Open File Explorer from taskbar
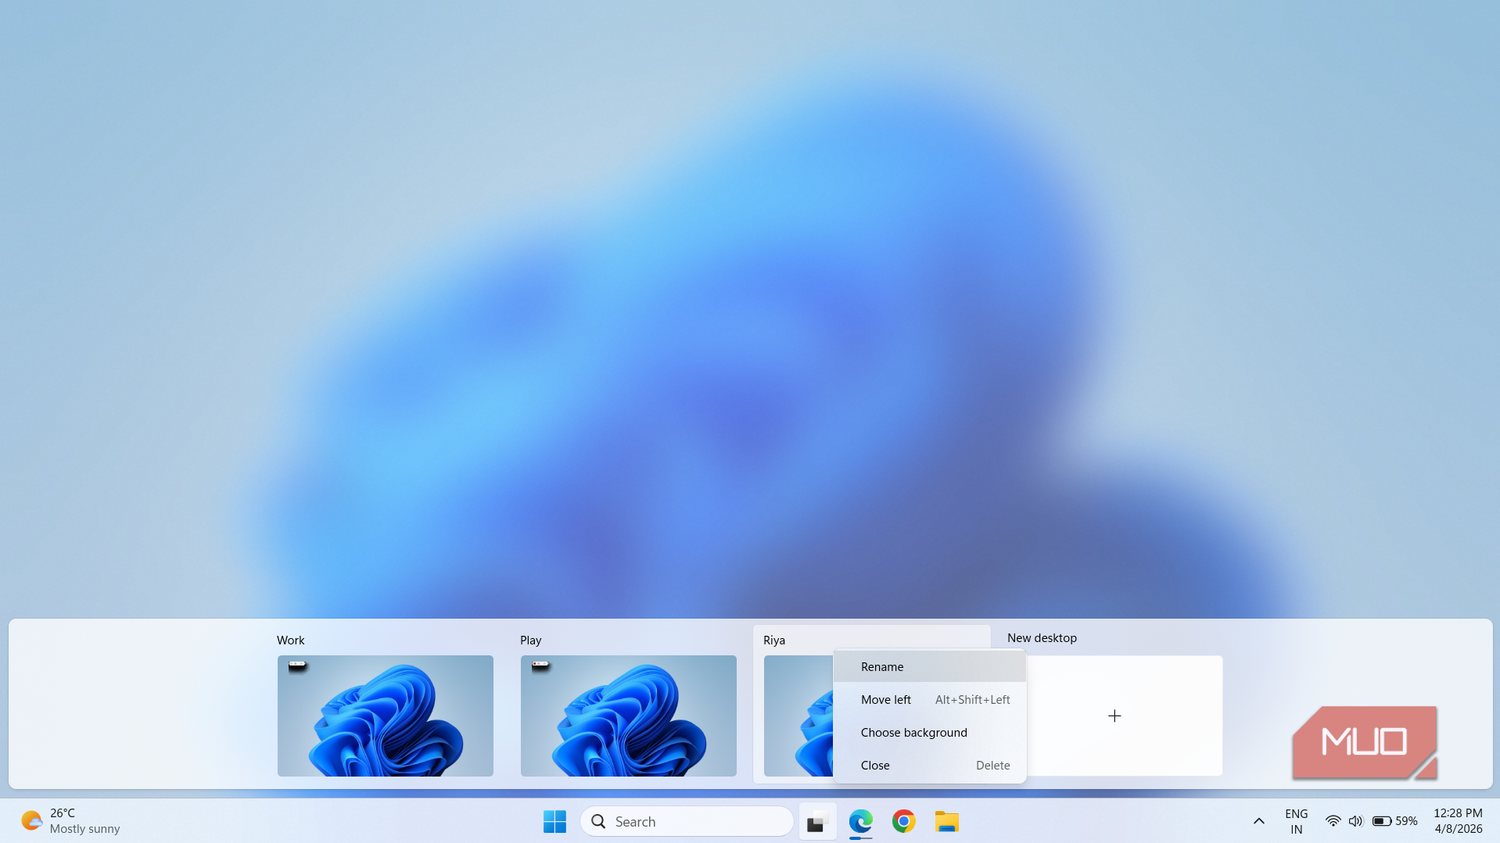Viewport: 1500px width, 843px height. [947, 821]
